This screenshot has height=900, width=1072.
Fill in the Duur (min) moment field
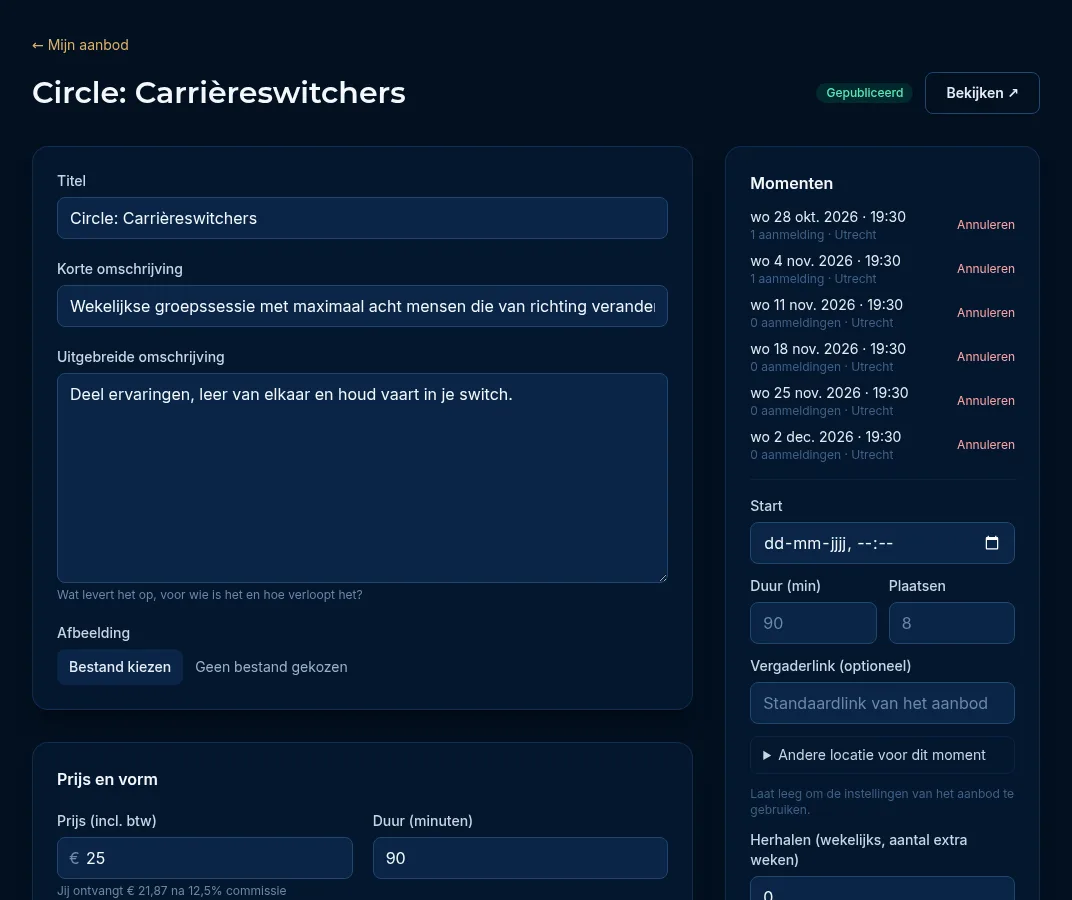tap(813, 623)
